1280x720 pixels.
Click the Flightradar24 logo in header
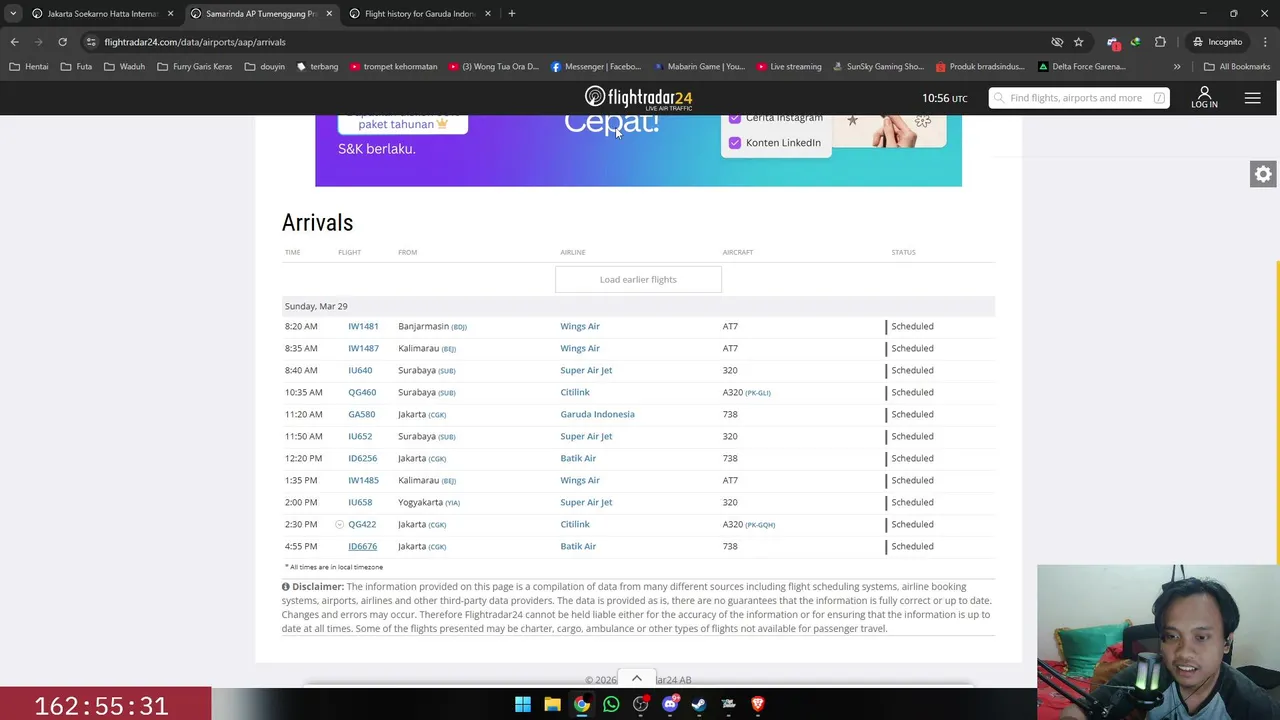[638, 98]
